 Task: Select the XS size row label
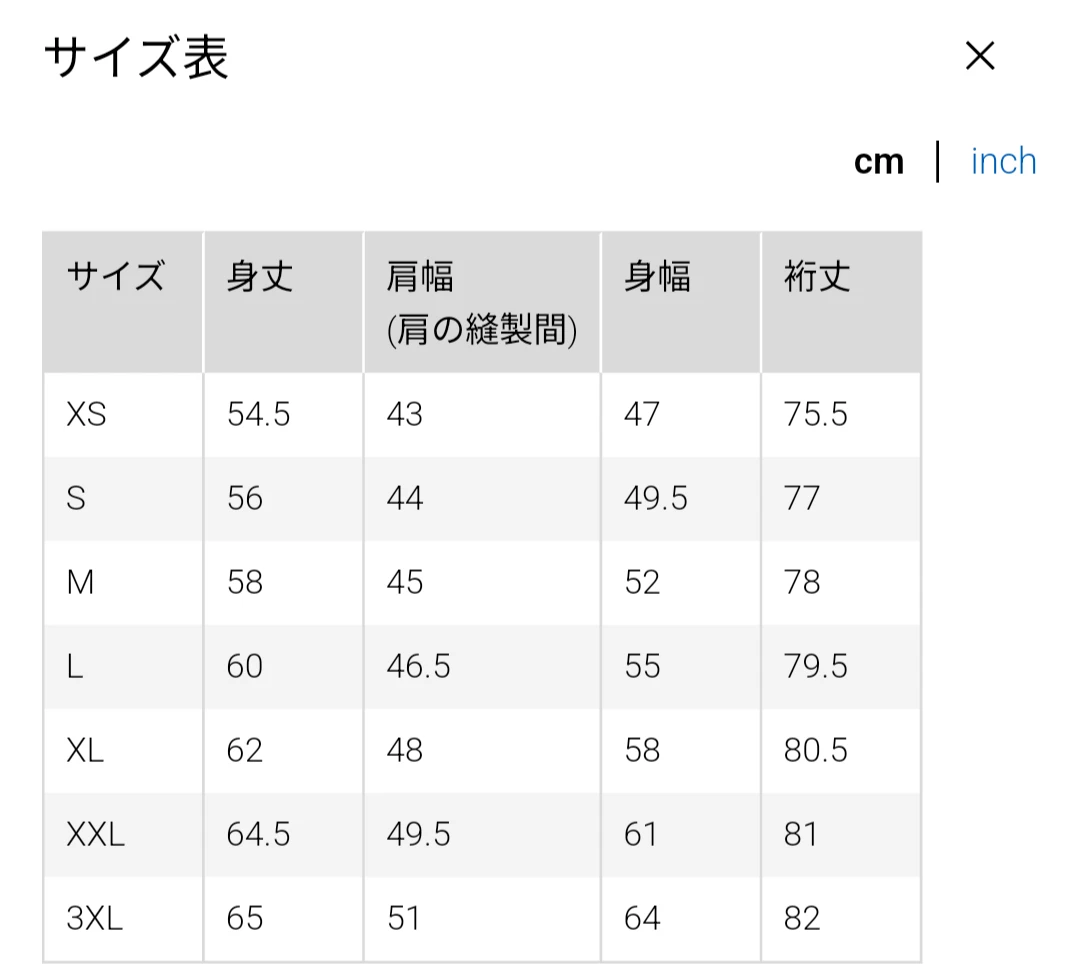pos(86,415)
